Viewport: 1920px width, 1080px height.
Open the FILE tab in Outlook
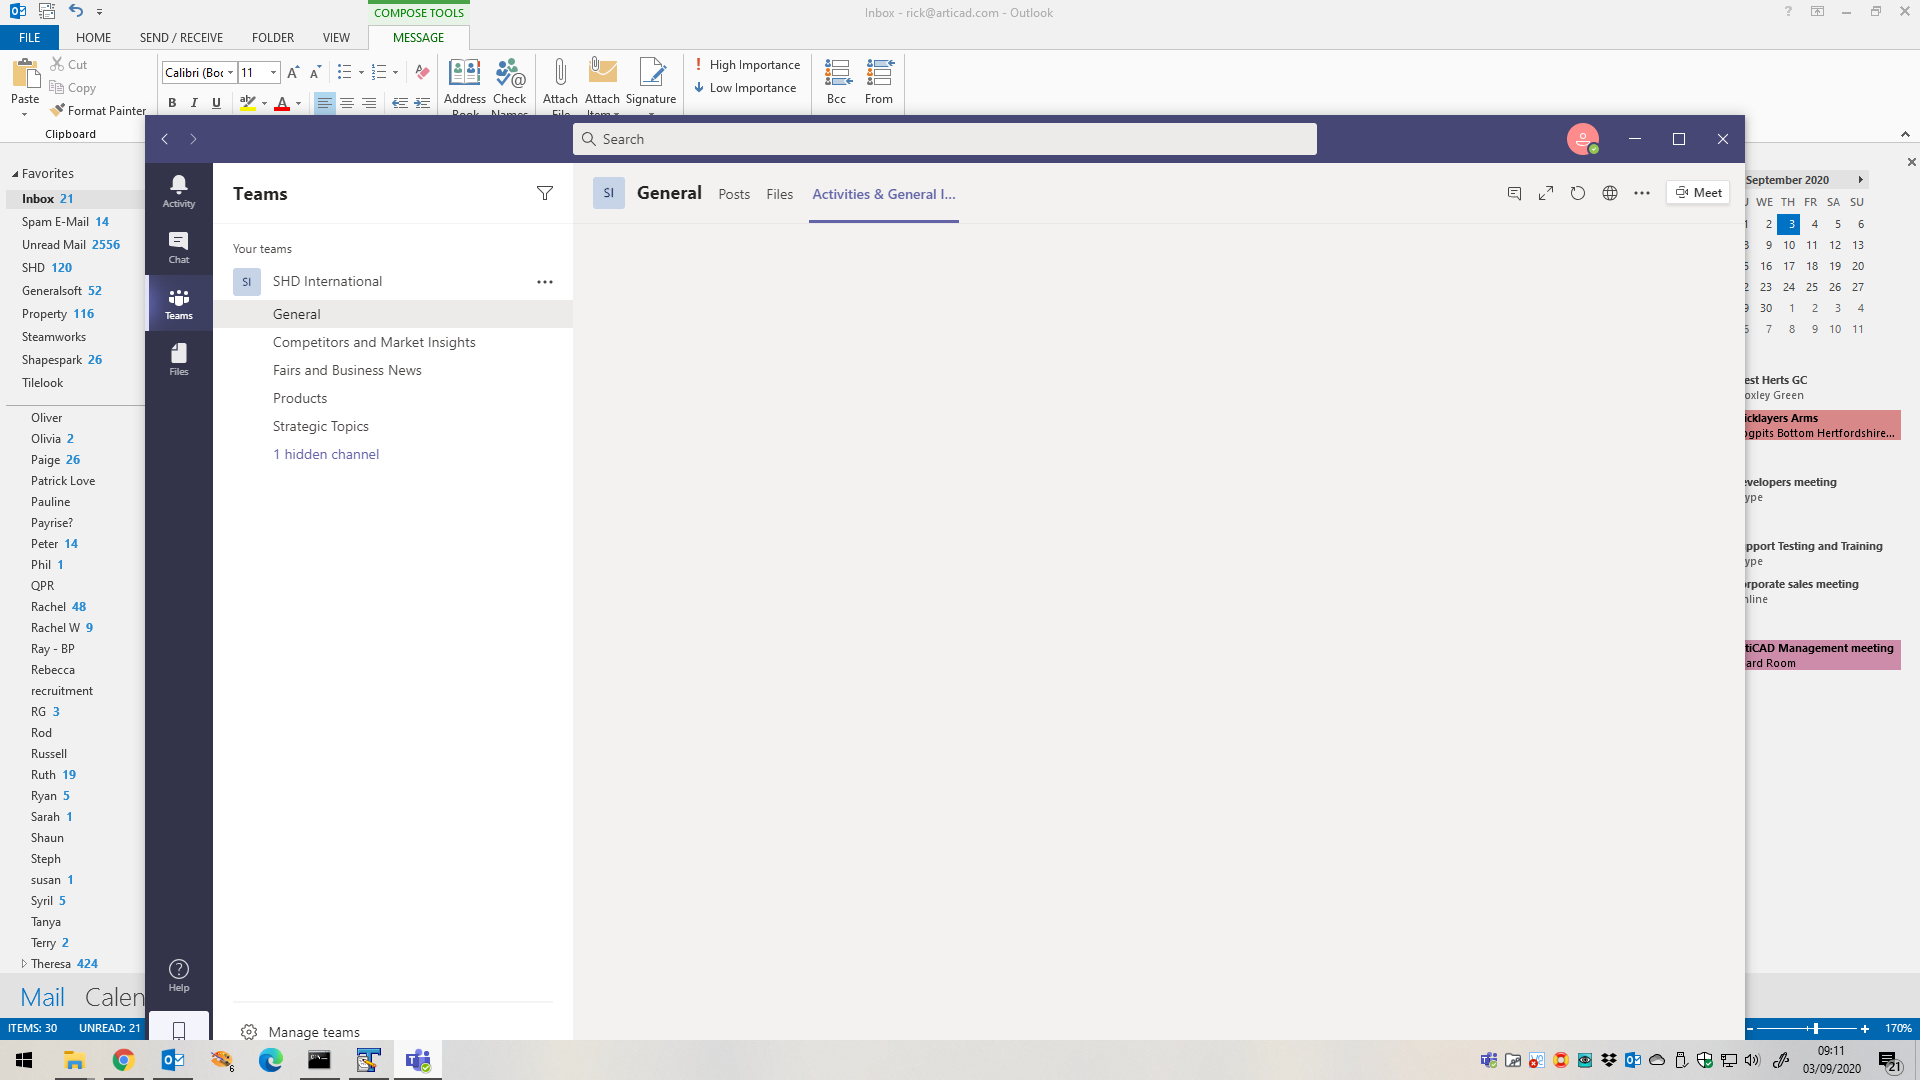tap(30, 37)
